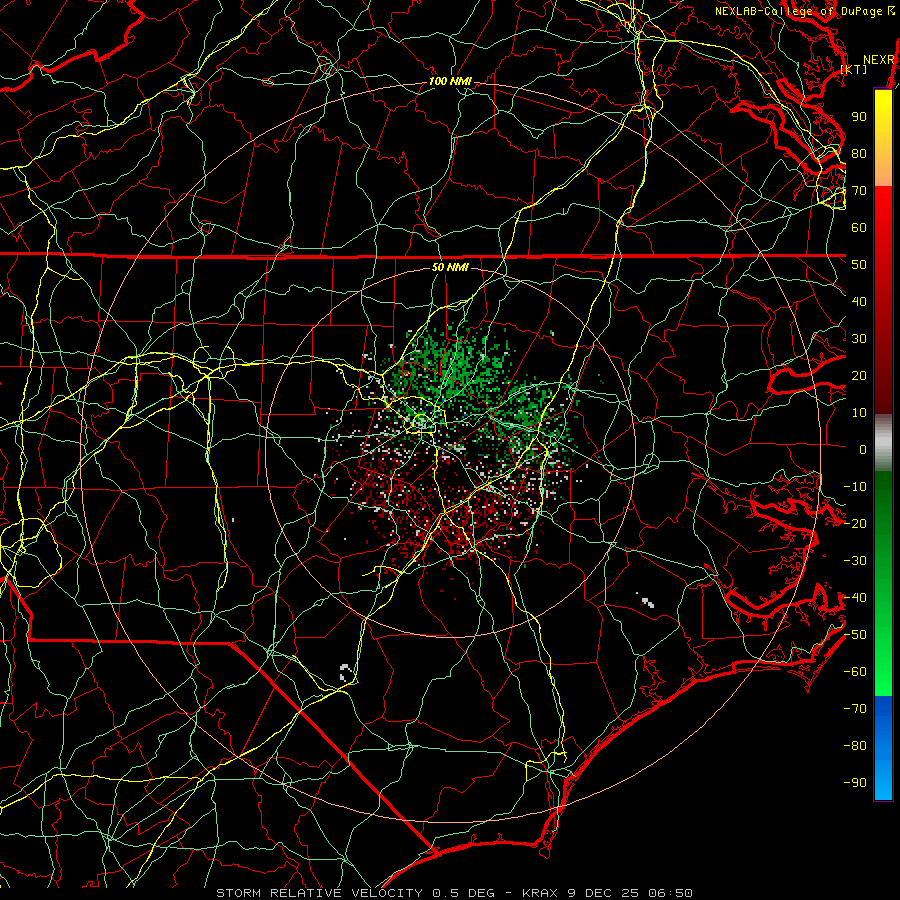Screen dimensions: 900x900
Task: Click the 50 knot label on the color scale
Action: pyautogui.click(x=859, y=265)
